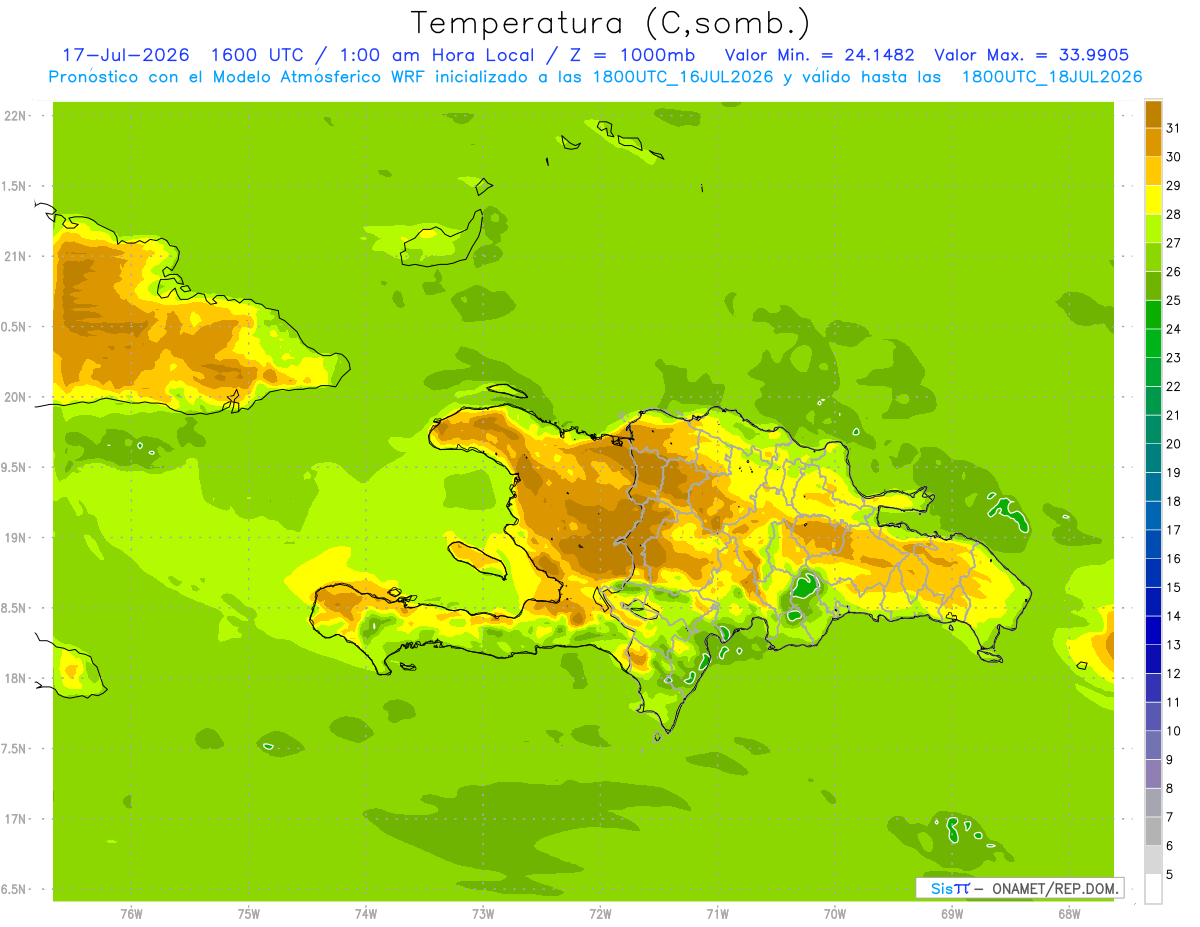Click longitude axis label '73W'
Screen dimensions: 1200x927
click(483, 913)
